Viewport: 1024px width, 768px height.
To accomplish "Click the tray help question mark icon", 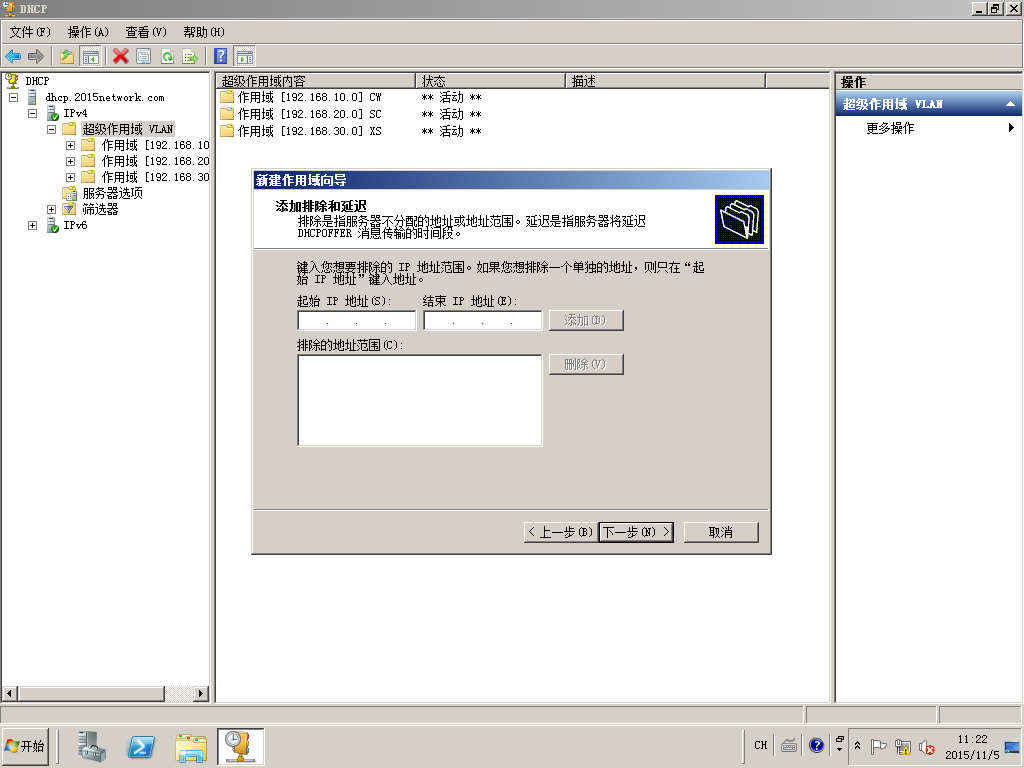I will pyautogui.click(x=816, y=745).
